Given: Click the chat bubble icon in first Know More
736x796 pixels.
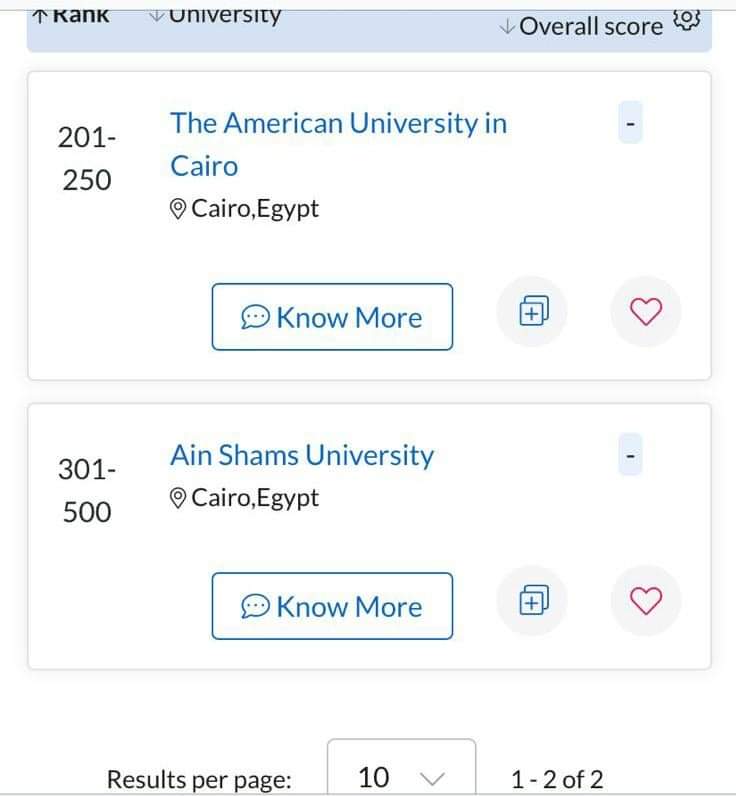Looking at the screenshot, I should (256, 318).
